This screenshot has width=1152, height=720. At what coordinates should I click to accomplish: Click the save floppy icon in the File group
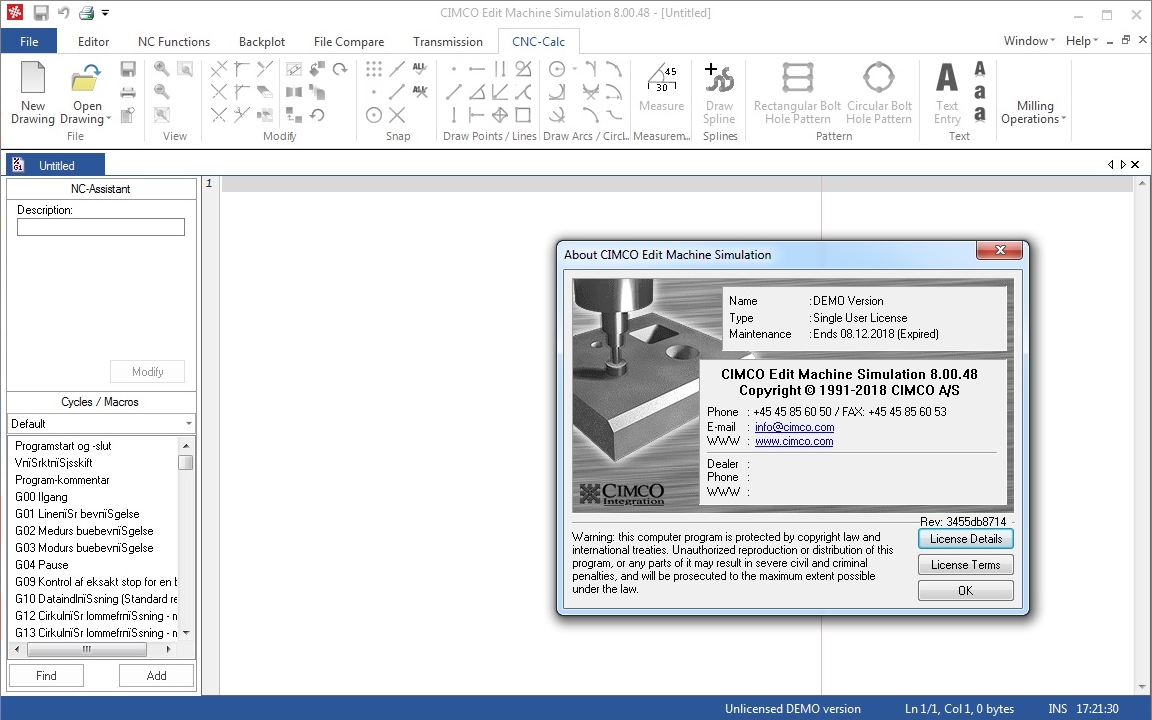[x=128, y=69]
